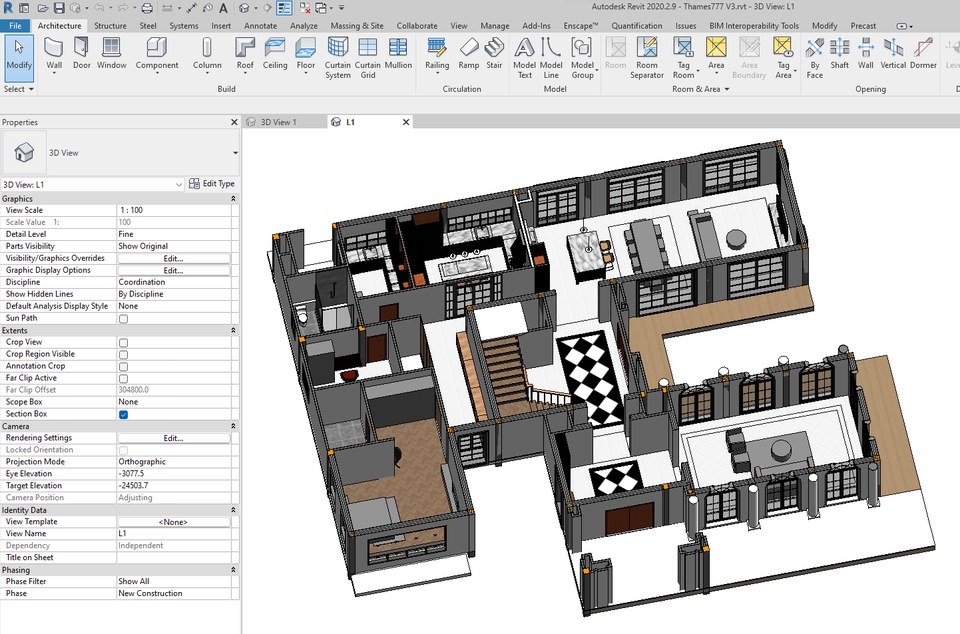Open the File menu
The height and width of the screenshot is (634, 960).
coord(15,26)
